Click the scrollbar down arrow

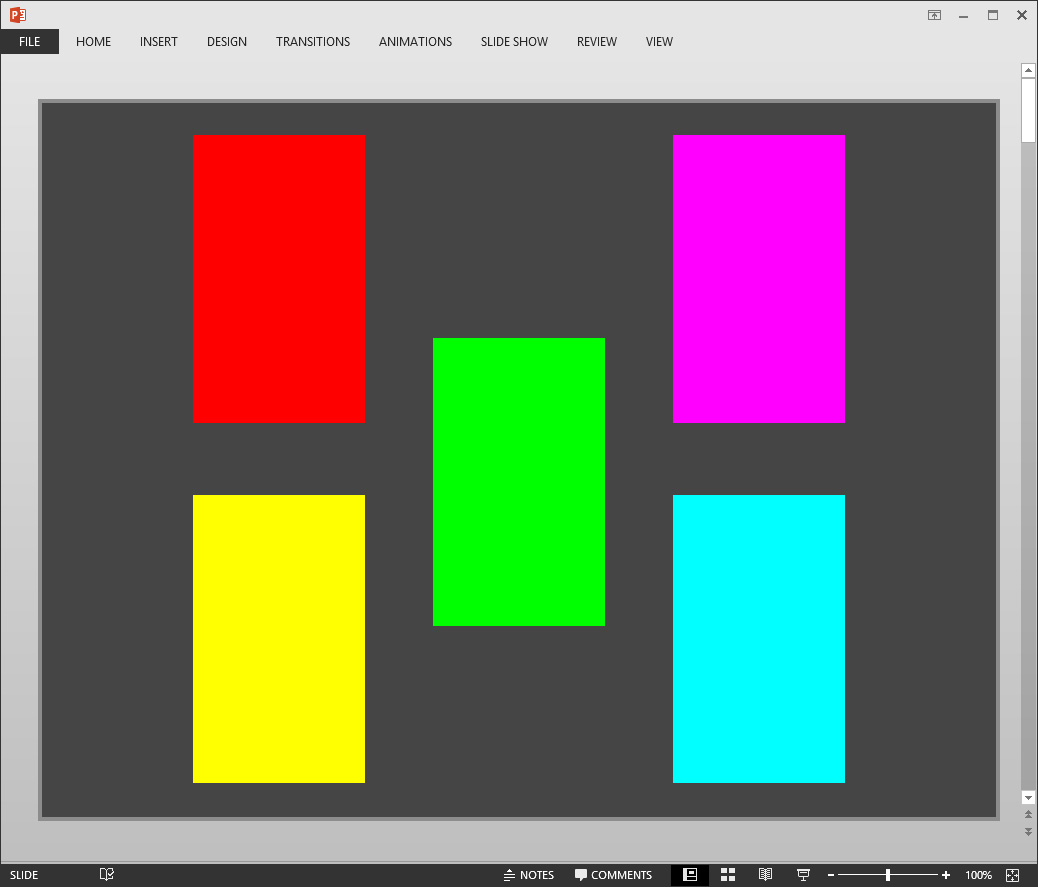[1028, 797]
